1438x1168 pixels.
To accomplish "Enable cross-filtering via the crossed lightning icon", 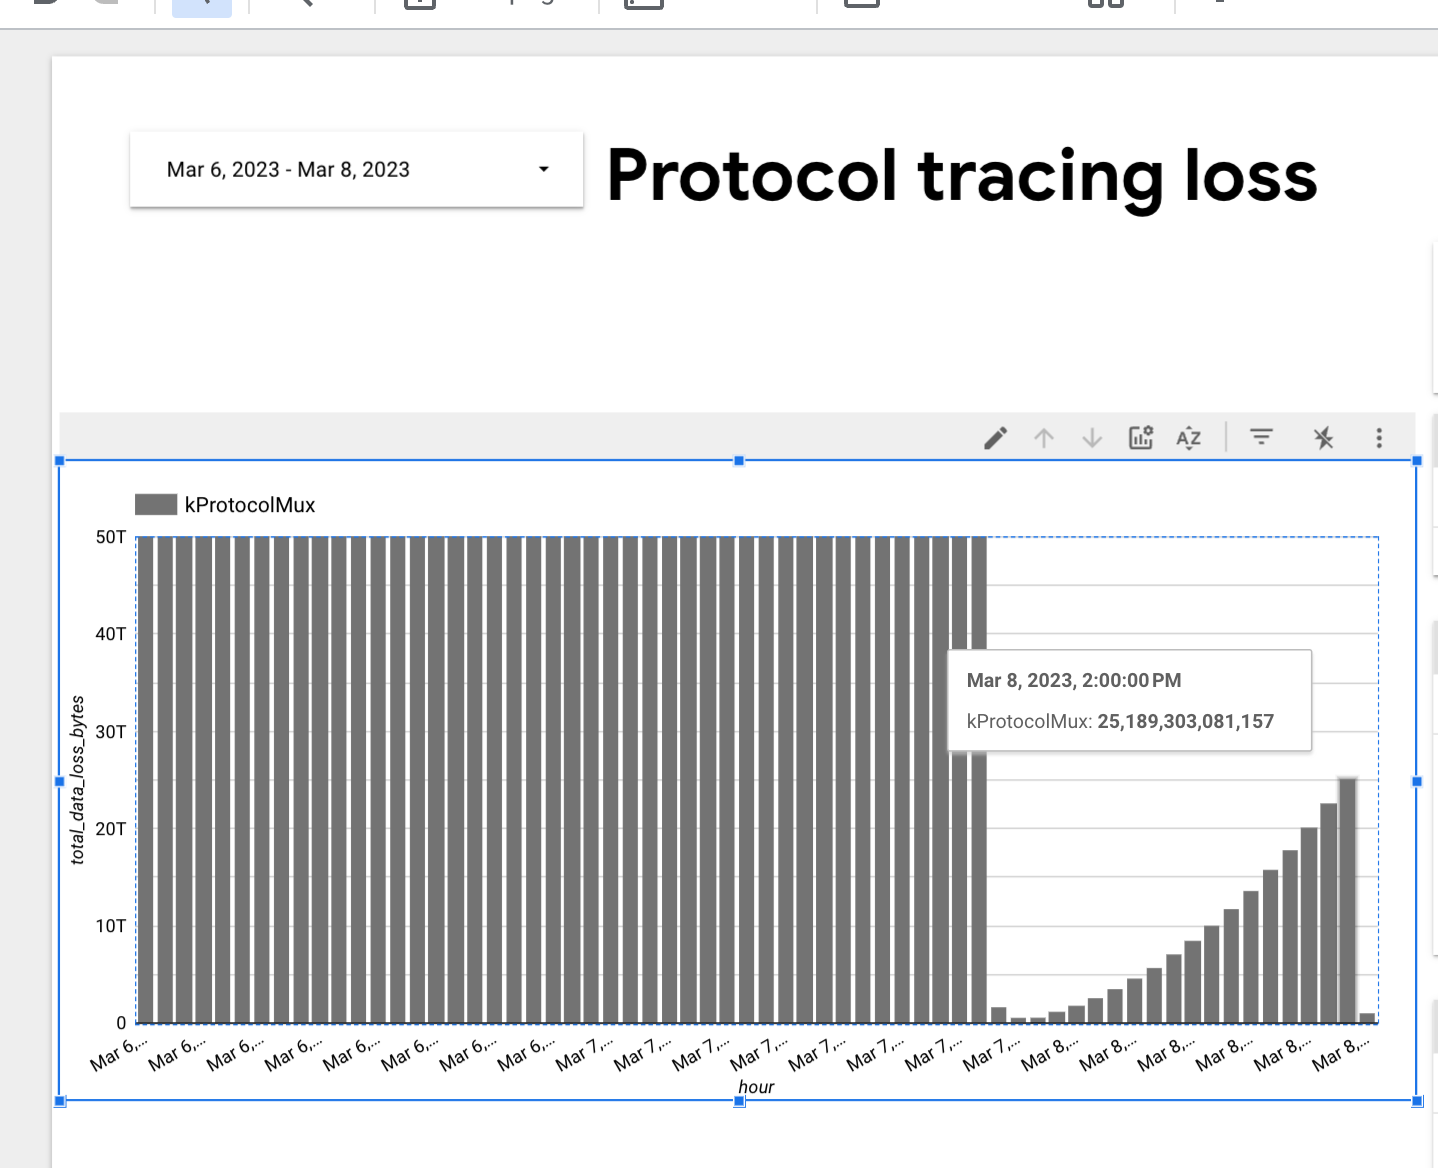I will click(x=1324, y=437).
